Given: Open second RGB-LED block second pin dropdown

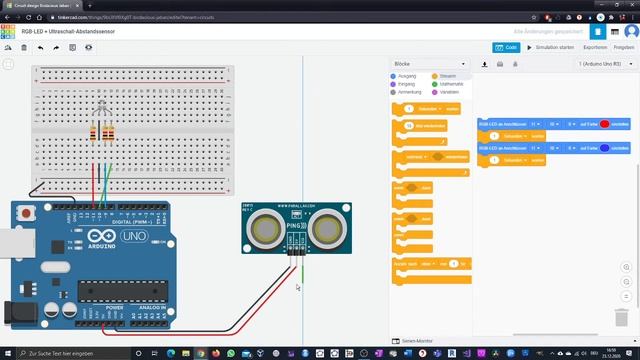Looking at the screenshot, I should click(553, 148).
